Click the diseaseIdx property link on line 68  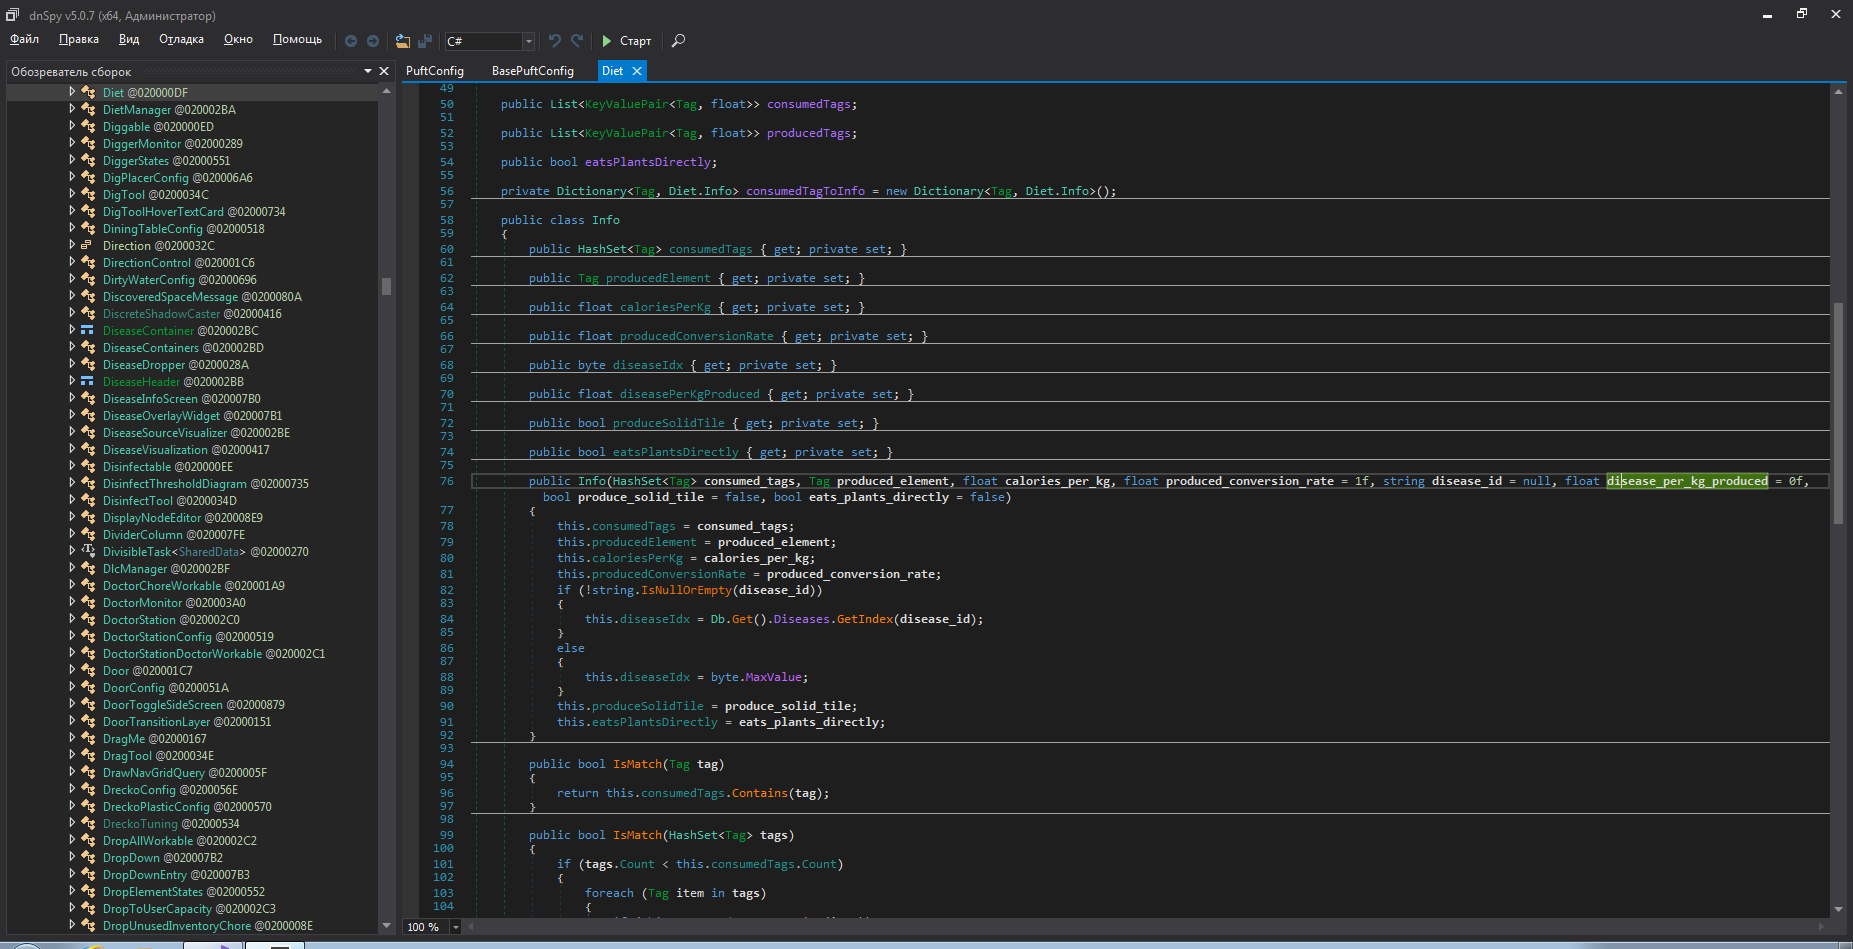[648, 365]
